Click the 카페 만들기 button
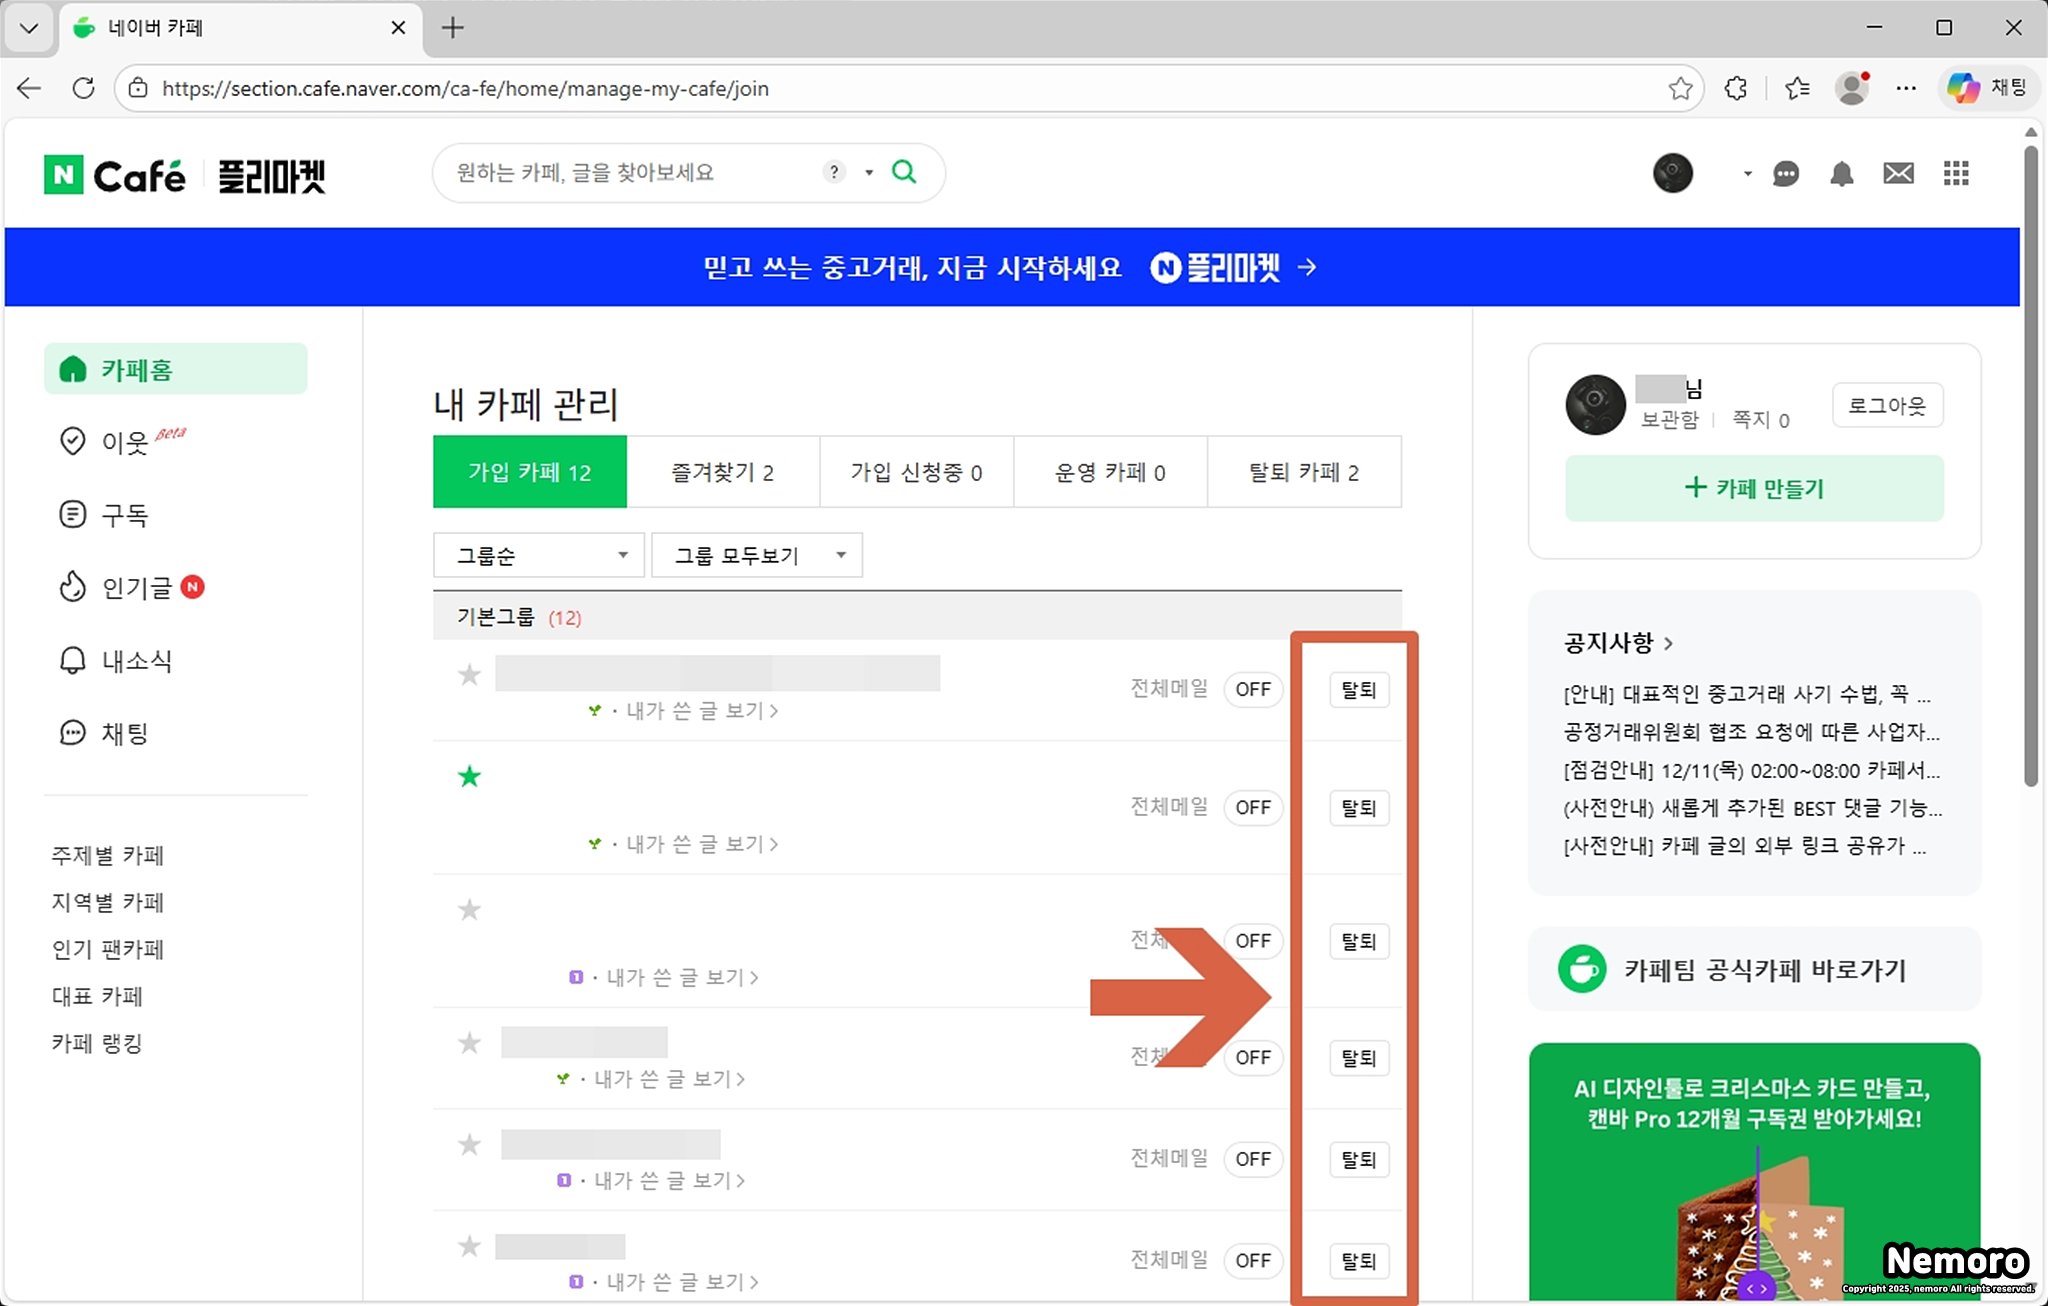2048x1306 pixels. 1754,488
